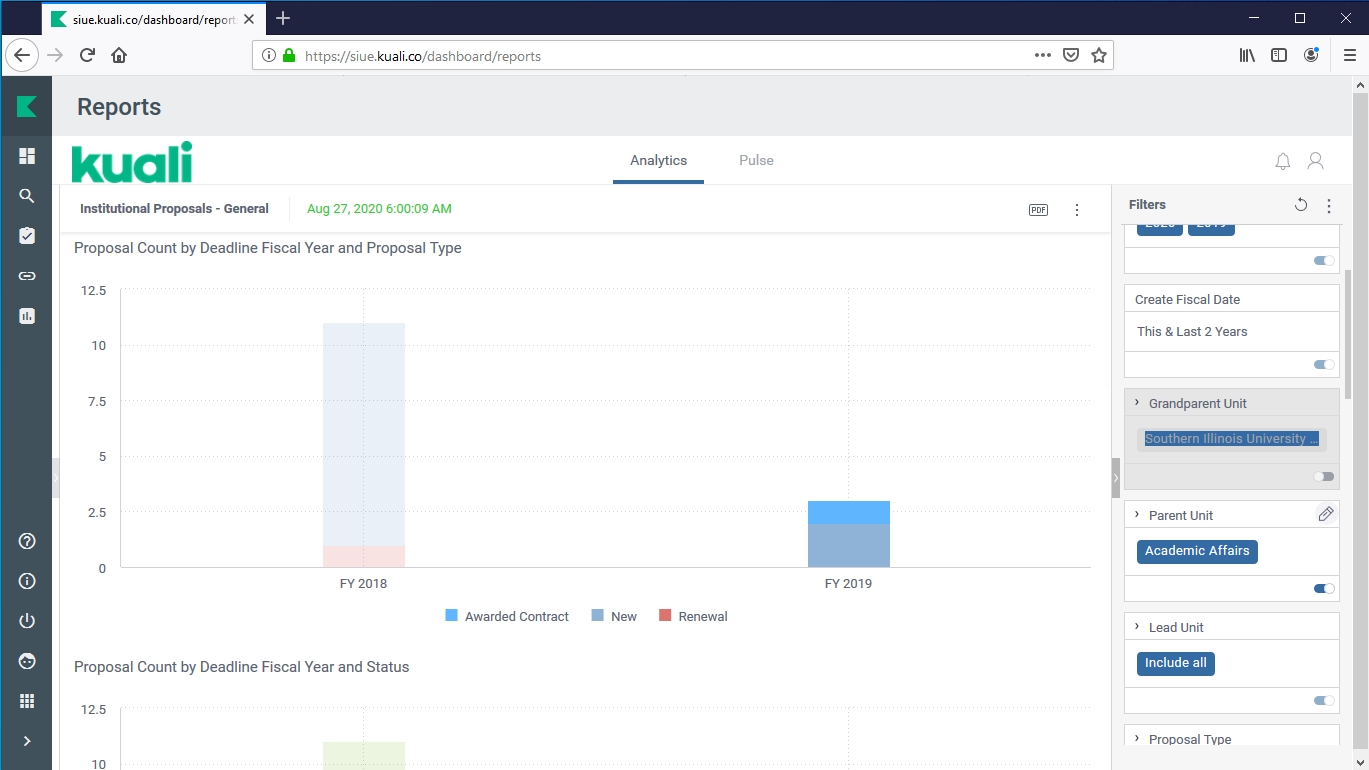This screenshot has height=770, width=1369.
Task: Open the search icon in left sidebar
Action: pyautogui.click(x=27, y=196)
